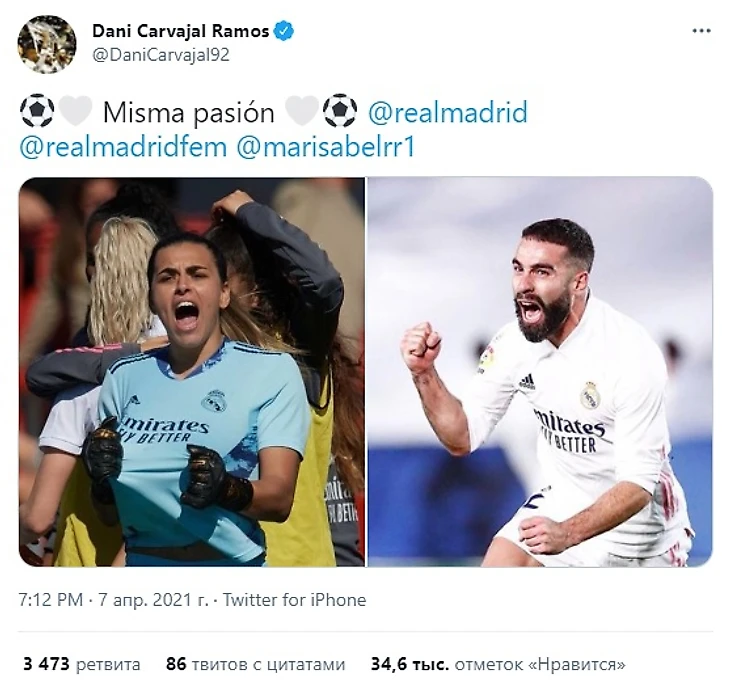Click the soccer ball emoji before @realmadrid
Viewport: 730px width, 691px height.
tap(340, 112)
